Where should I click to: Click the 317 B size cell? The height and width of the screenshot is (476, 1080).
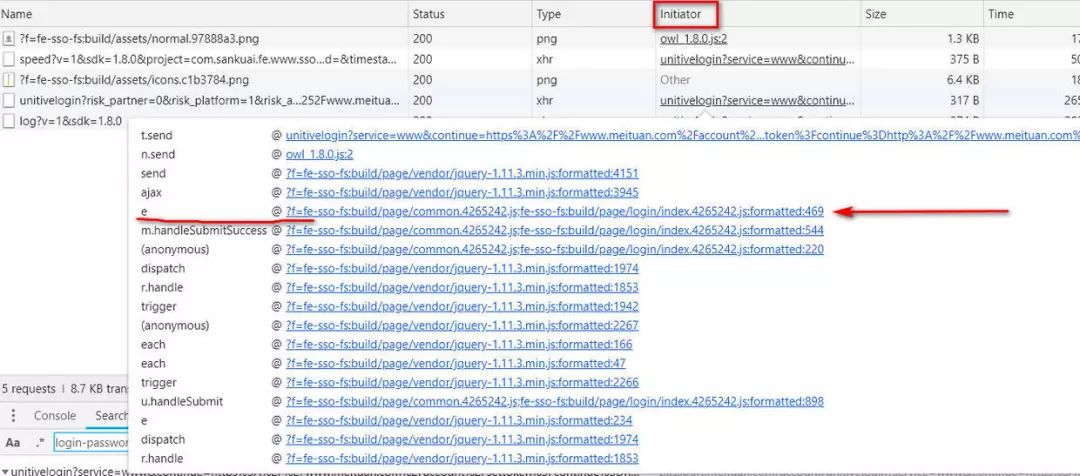point(962,101)
